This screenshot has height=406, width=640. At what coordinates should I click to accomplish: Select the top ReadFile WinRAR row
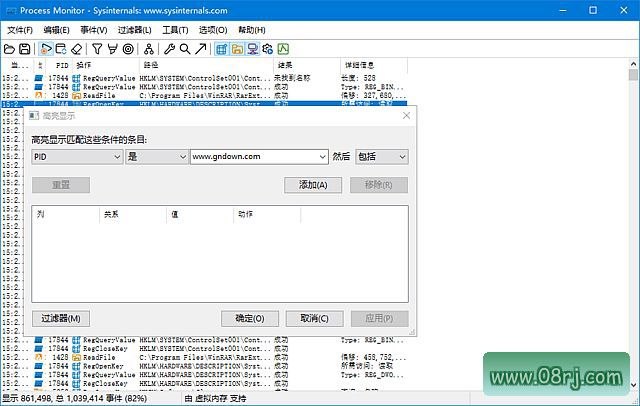[204, 95]
